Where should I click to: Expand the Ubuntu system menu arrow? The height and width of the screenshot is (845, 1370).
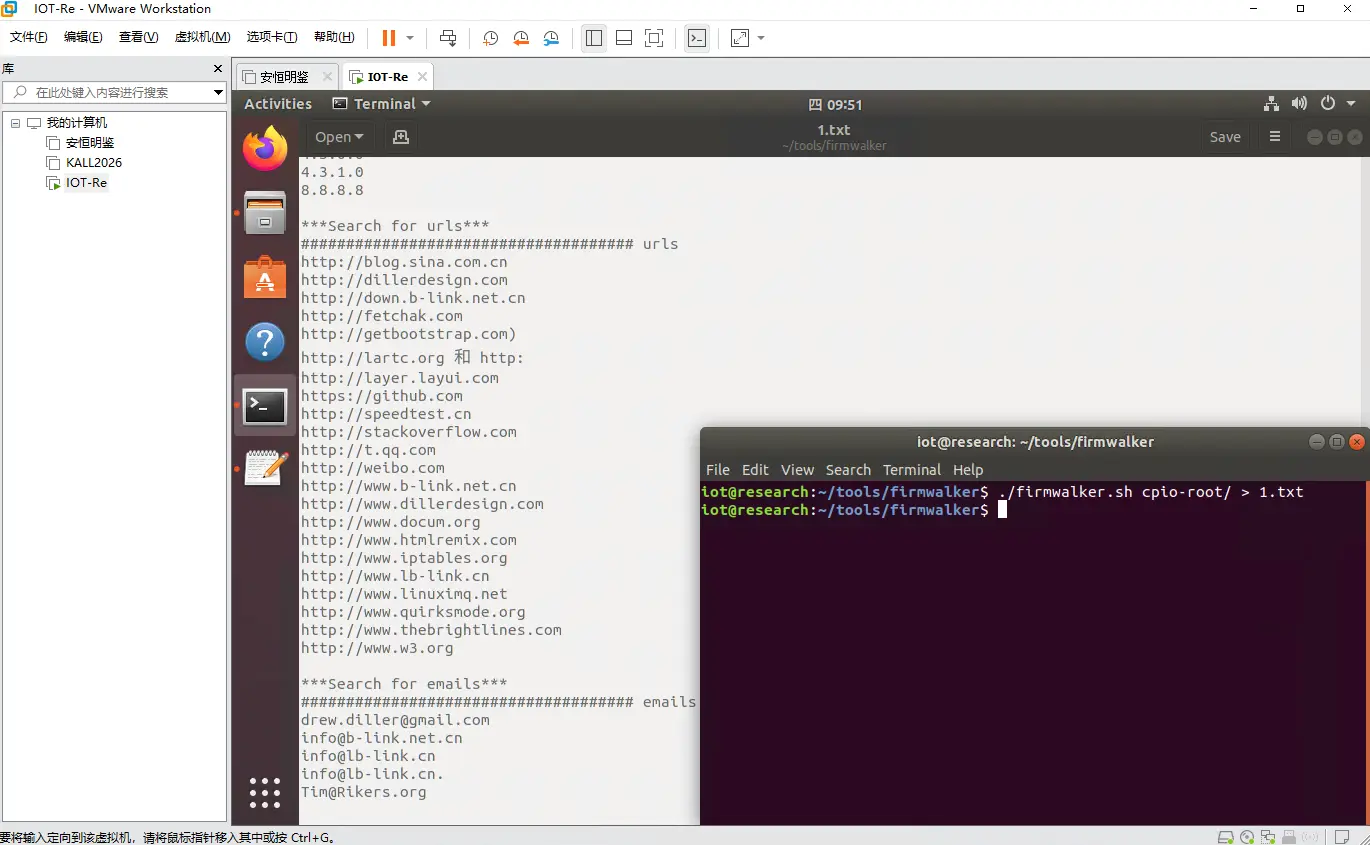(x=1351, y=104)
